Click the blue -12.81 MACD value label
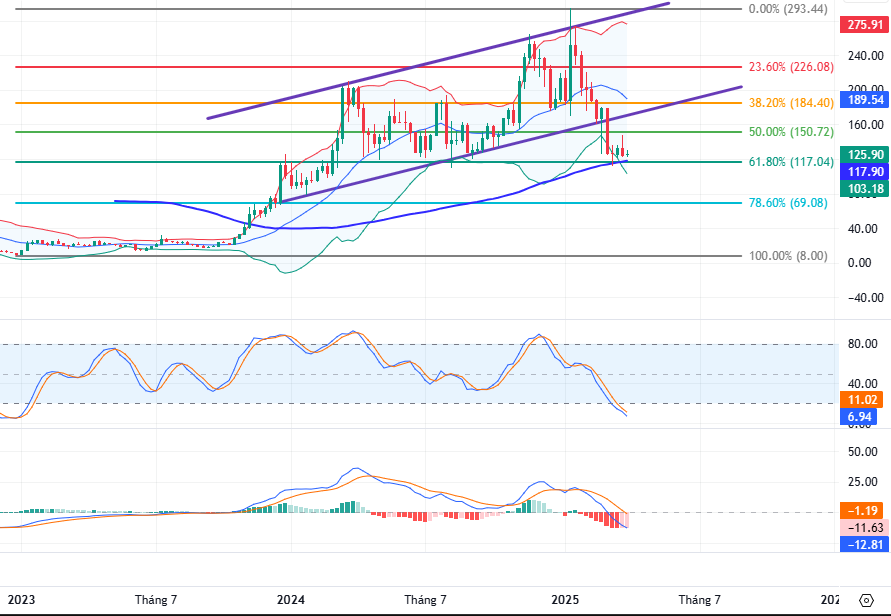The height and width of the screenshot is (616, 891). (864, 544)
